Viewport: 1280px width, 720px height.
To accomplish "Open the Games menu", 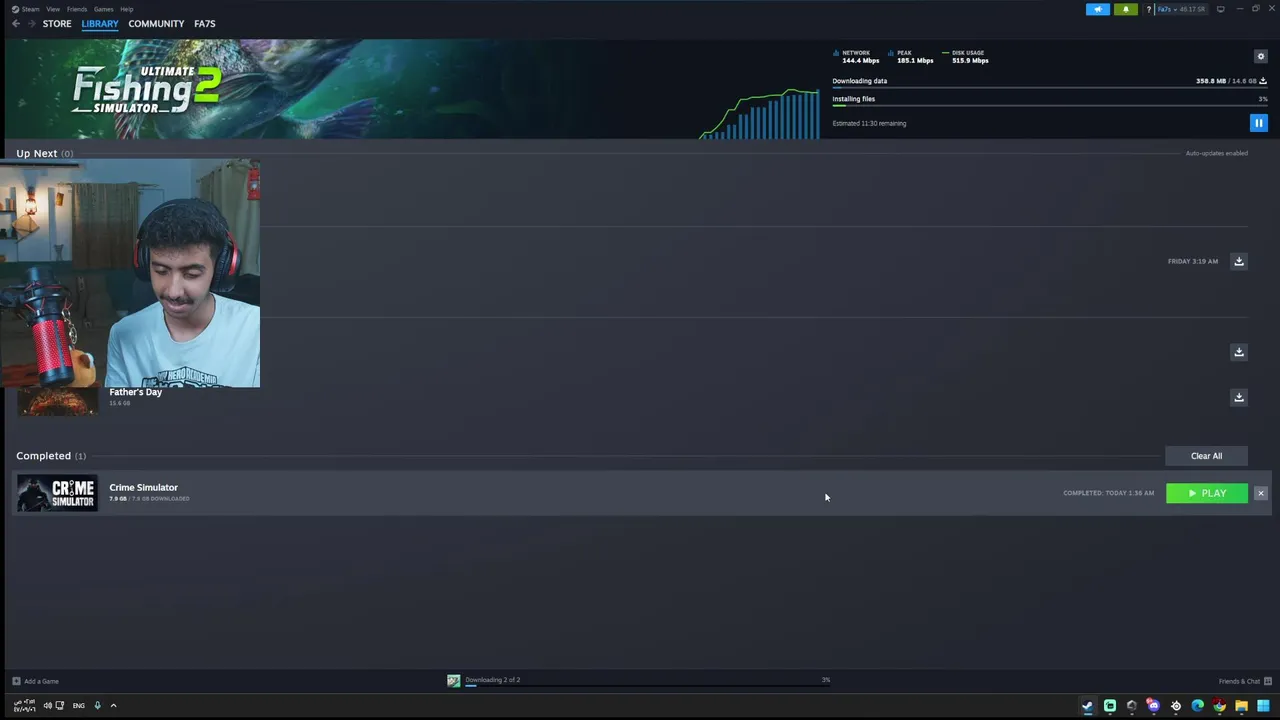I will pos(104,9).
